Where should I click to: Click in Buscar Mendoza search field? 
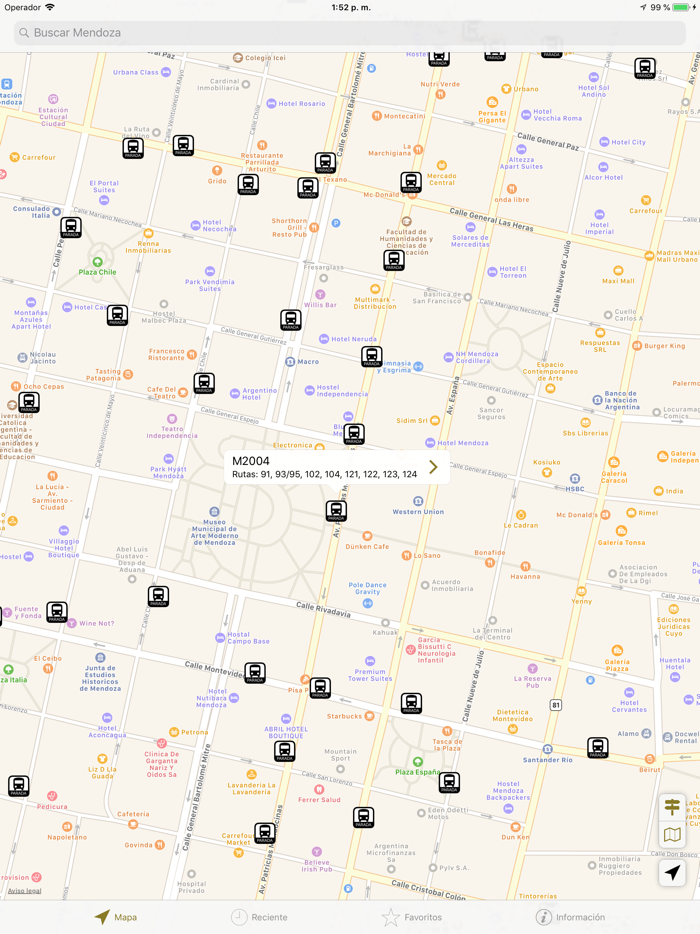pos(350,33)
